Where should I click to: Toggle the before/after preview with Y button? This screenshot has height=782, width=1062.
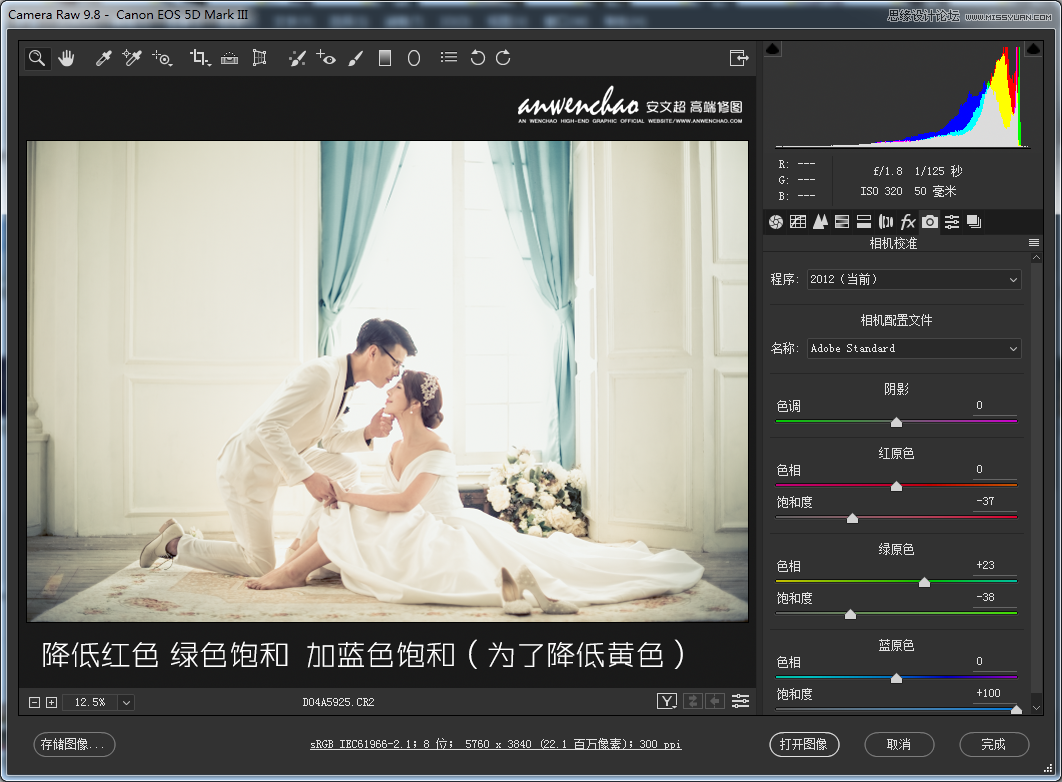pyautogui.click(x=666, y=701)
